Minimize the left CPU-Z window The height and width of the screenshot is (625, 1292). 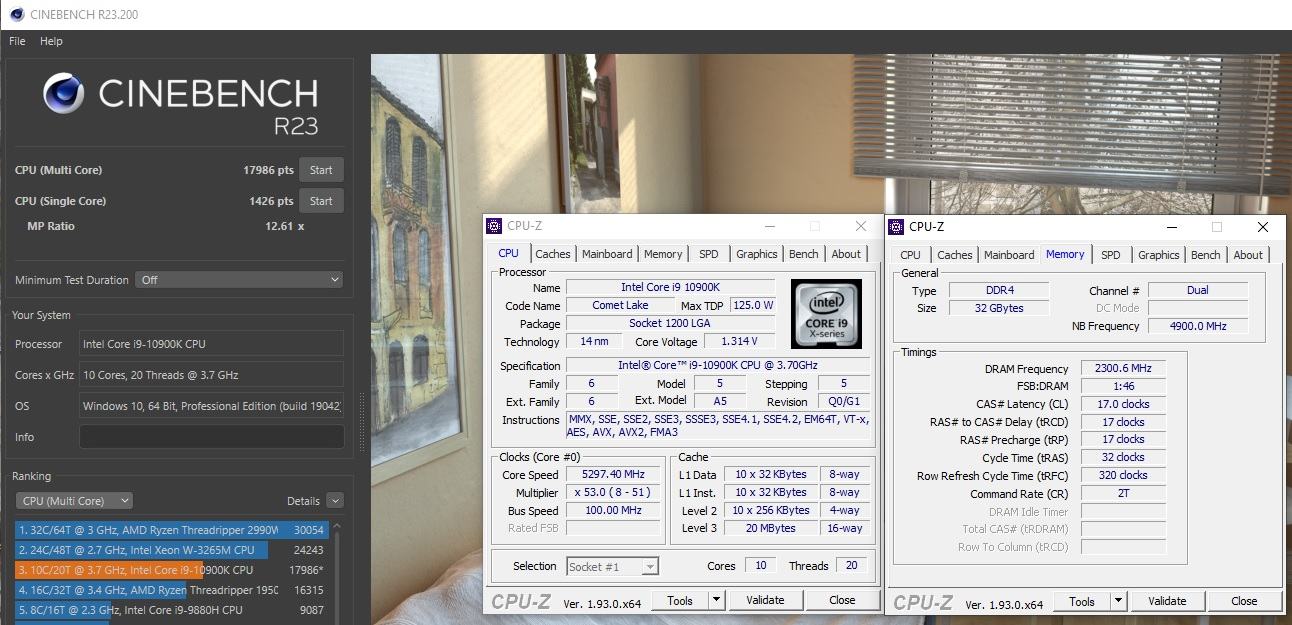click(x=768, y=227)
